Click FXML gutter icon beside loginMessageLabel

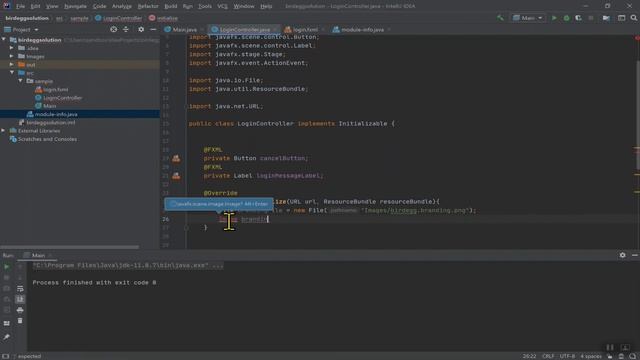(x=176, y=176)
